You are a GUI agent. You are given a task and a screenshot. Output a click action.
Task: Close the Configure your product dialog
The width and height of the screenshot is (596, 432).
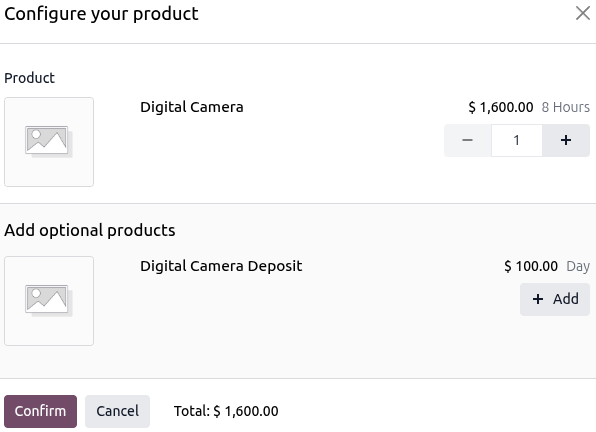[582, 13]
